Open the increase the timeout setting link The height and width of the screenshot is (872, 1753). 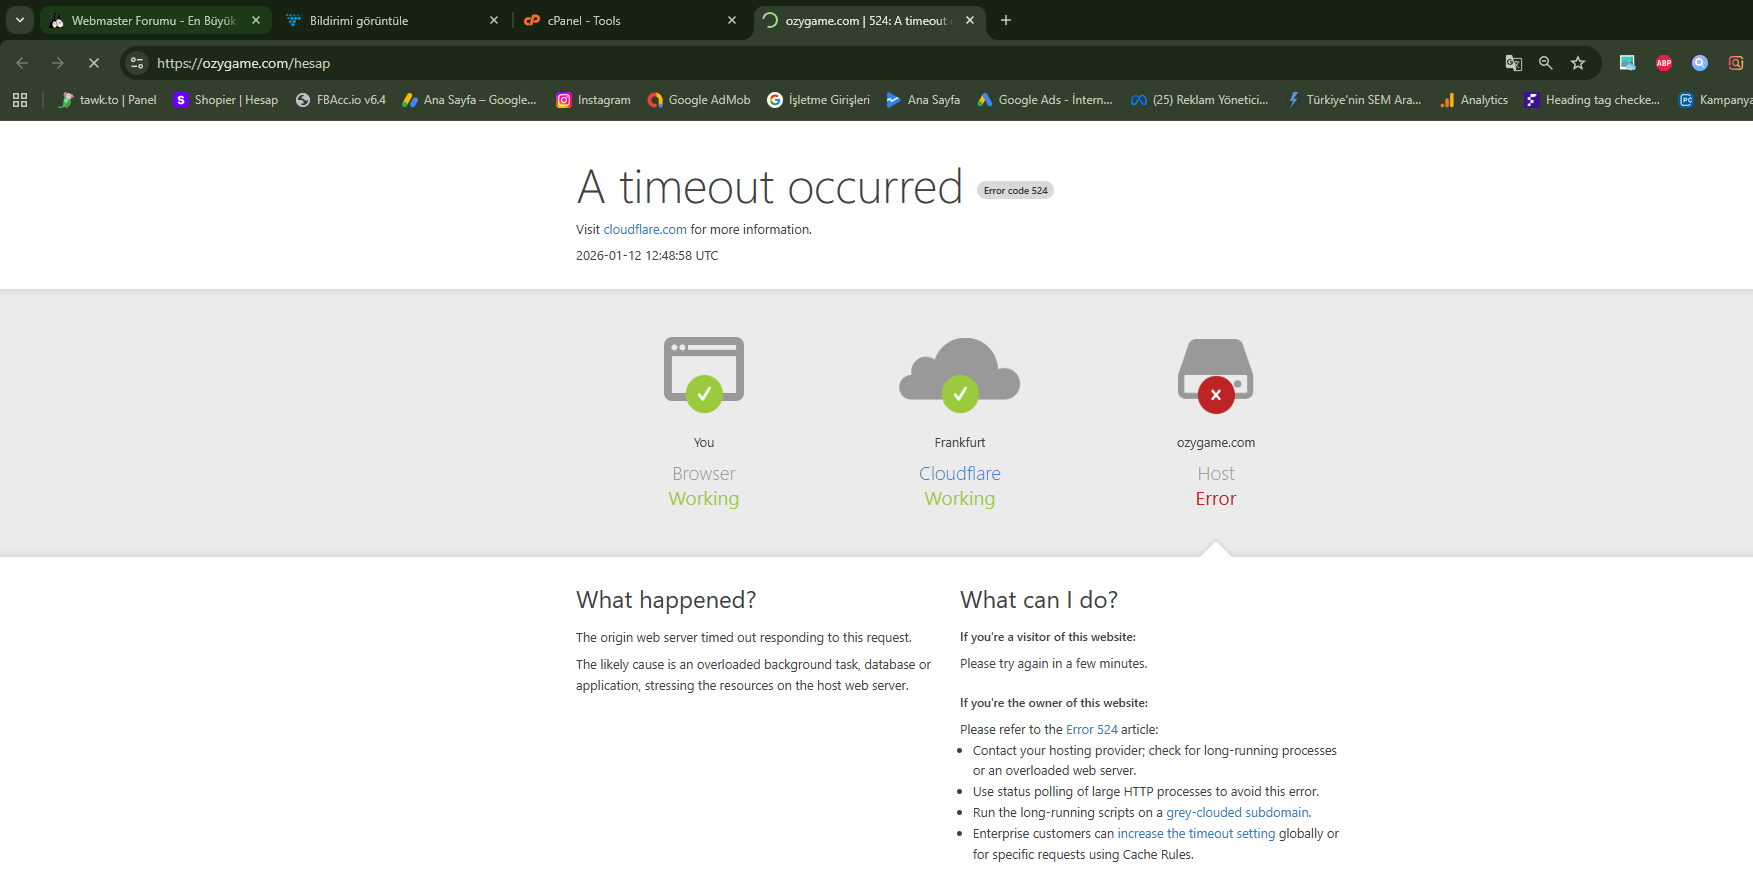point(1196,834)
